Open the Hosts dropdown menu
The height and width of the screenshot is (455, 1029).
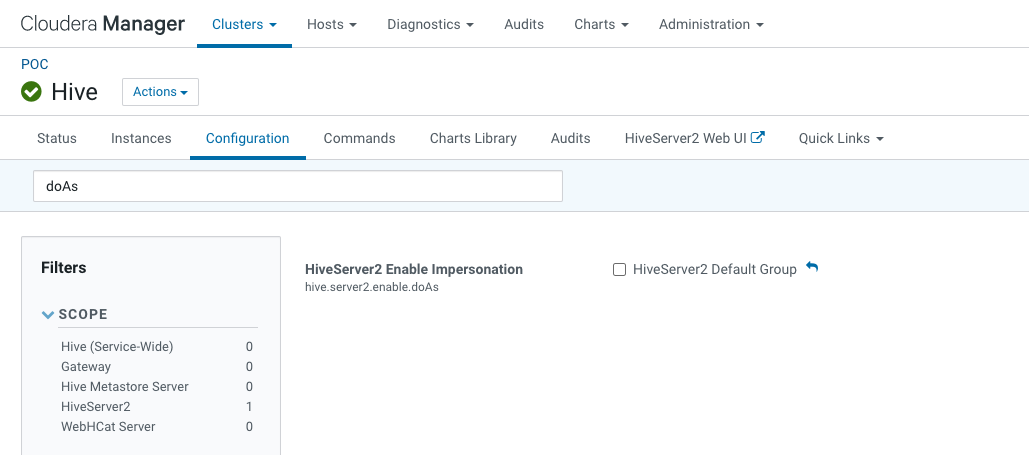331,24
